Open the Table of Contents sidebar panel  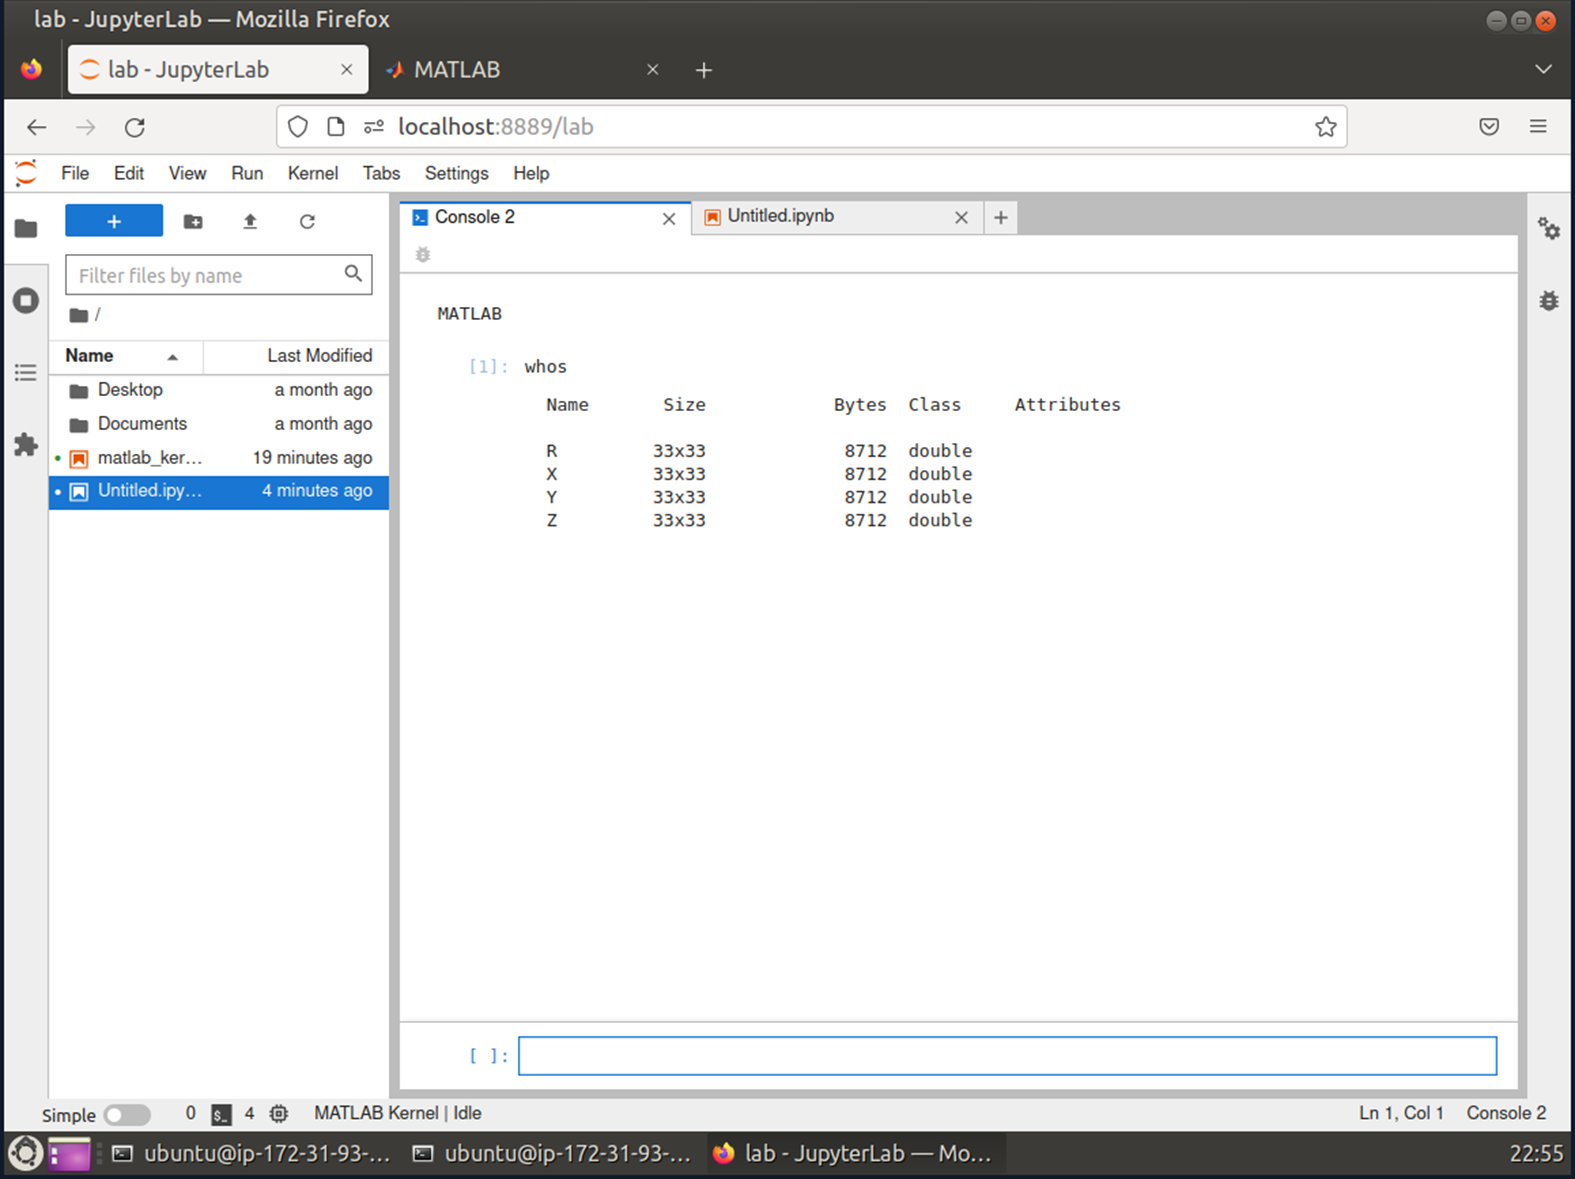click(x=26, y=373)
